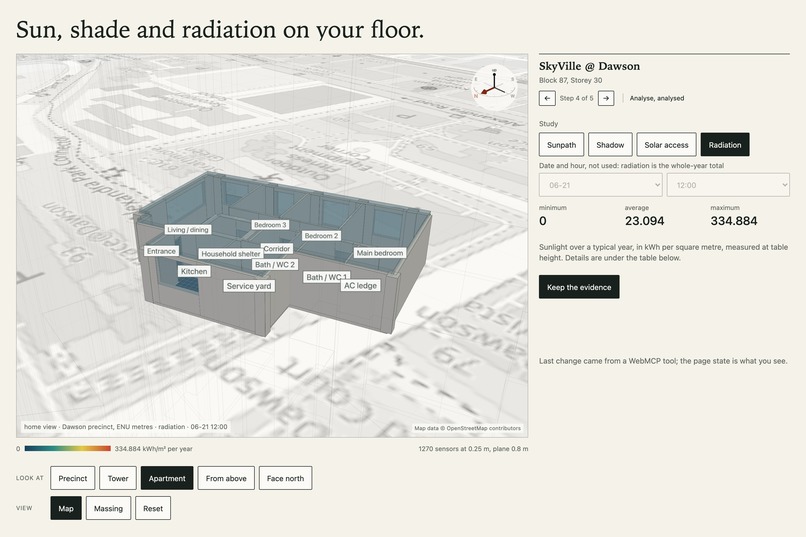
Task: Advance to the next step with the right arrow
Action: [606, 98]
